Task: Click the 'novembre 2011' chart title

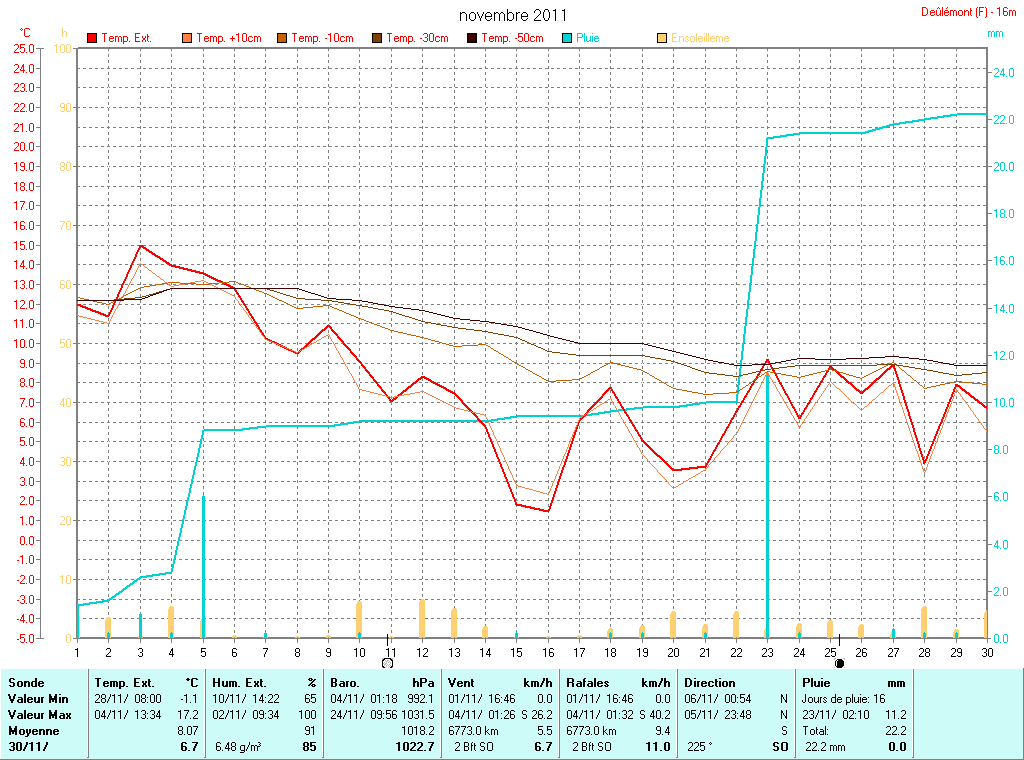Action: pos(512,16)
